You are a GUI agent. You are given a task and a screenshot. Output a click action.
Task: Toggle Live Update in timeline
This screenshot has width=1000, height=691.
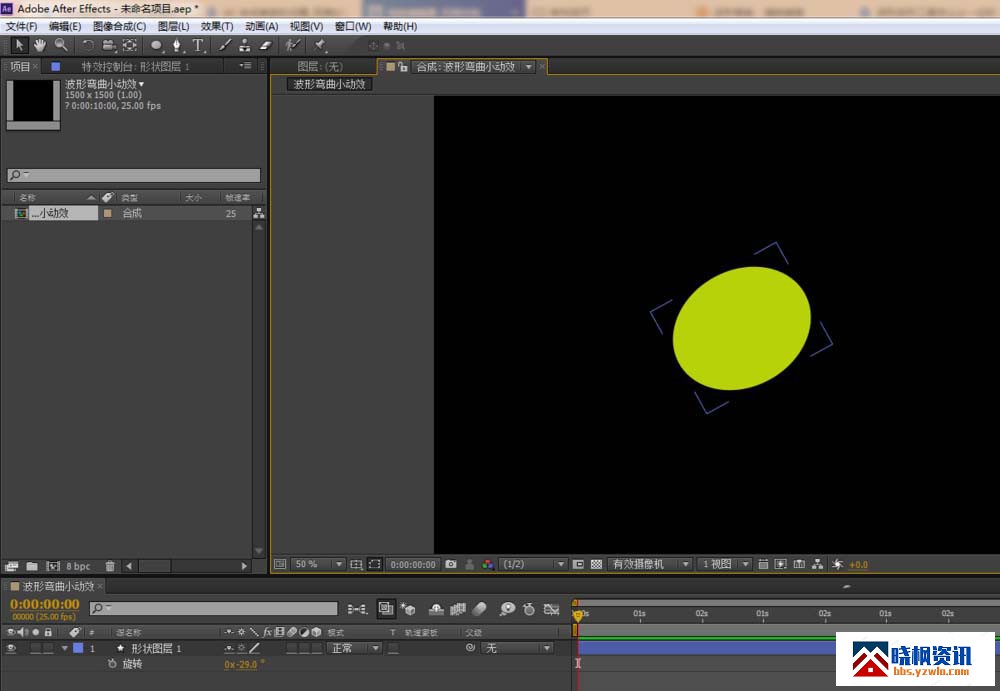coord(386,609)
